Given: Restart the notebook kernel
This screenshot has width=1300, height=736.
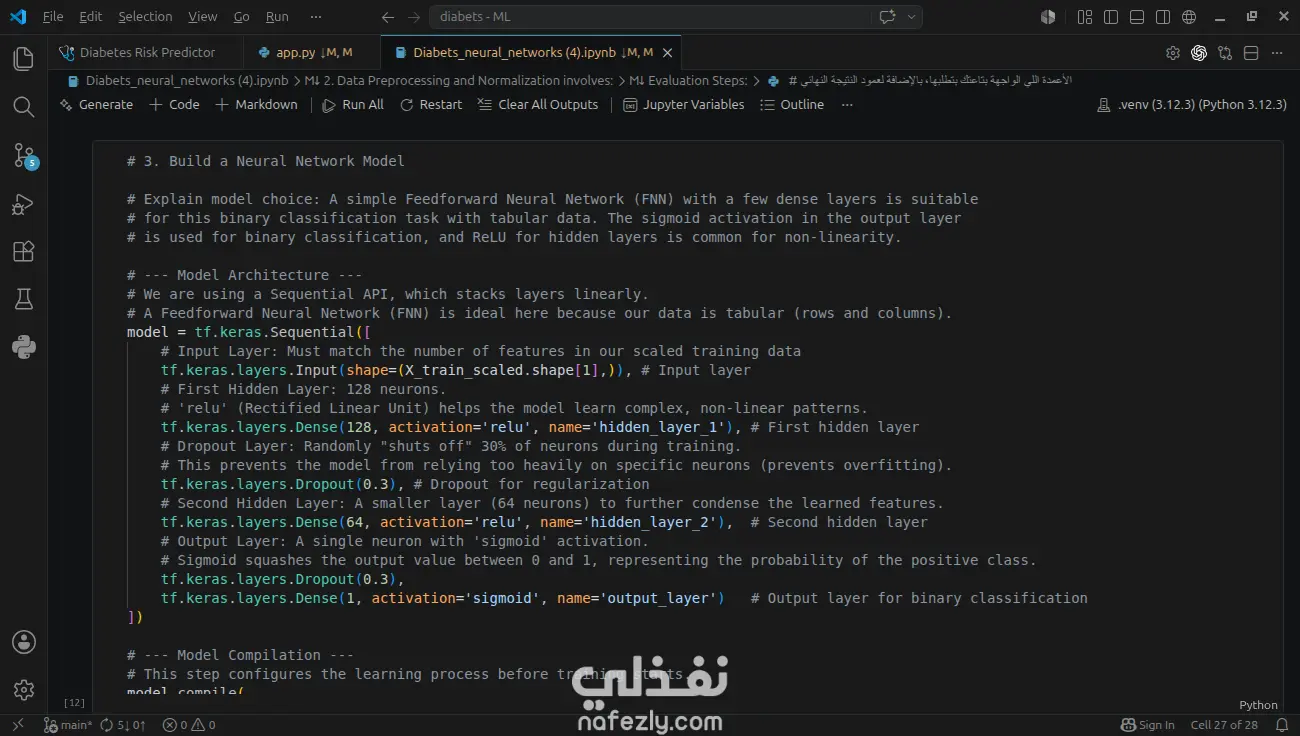Looking at the screenshot, I should point(431,104).
